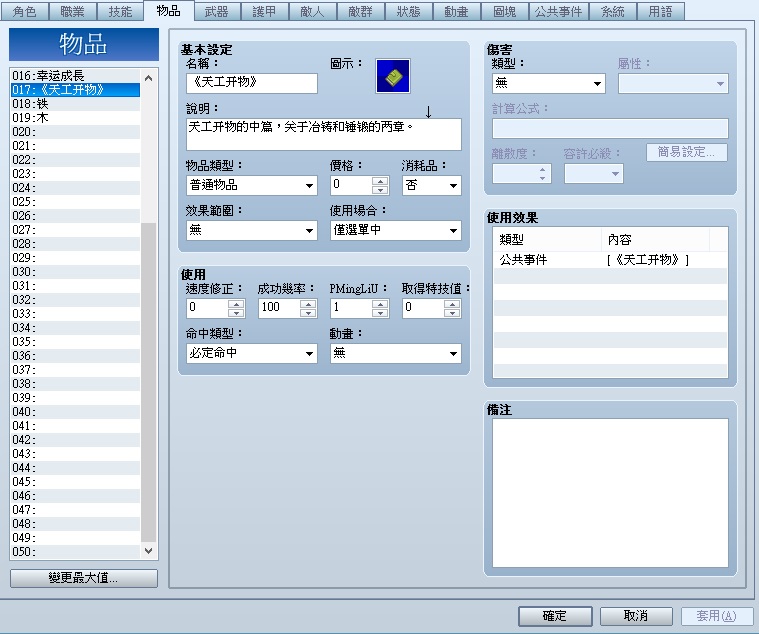Image resolution: width=759 pixels, height=634 pixels.
Task: Open the 使用場合 dropdown
Action: (x=395, y=230)
